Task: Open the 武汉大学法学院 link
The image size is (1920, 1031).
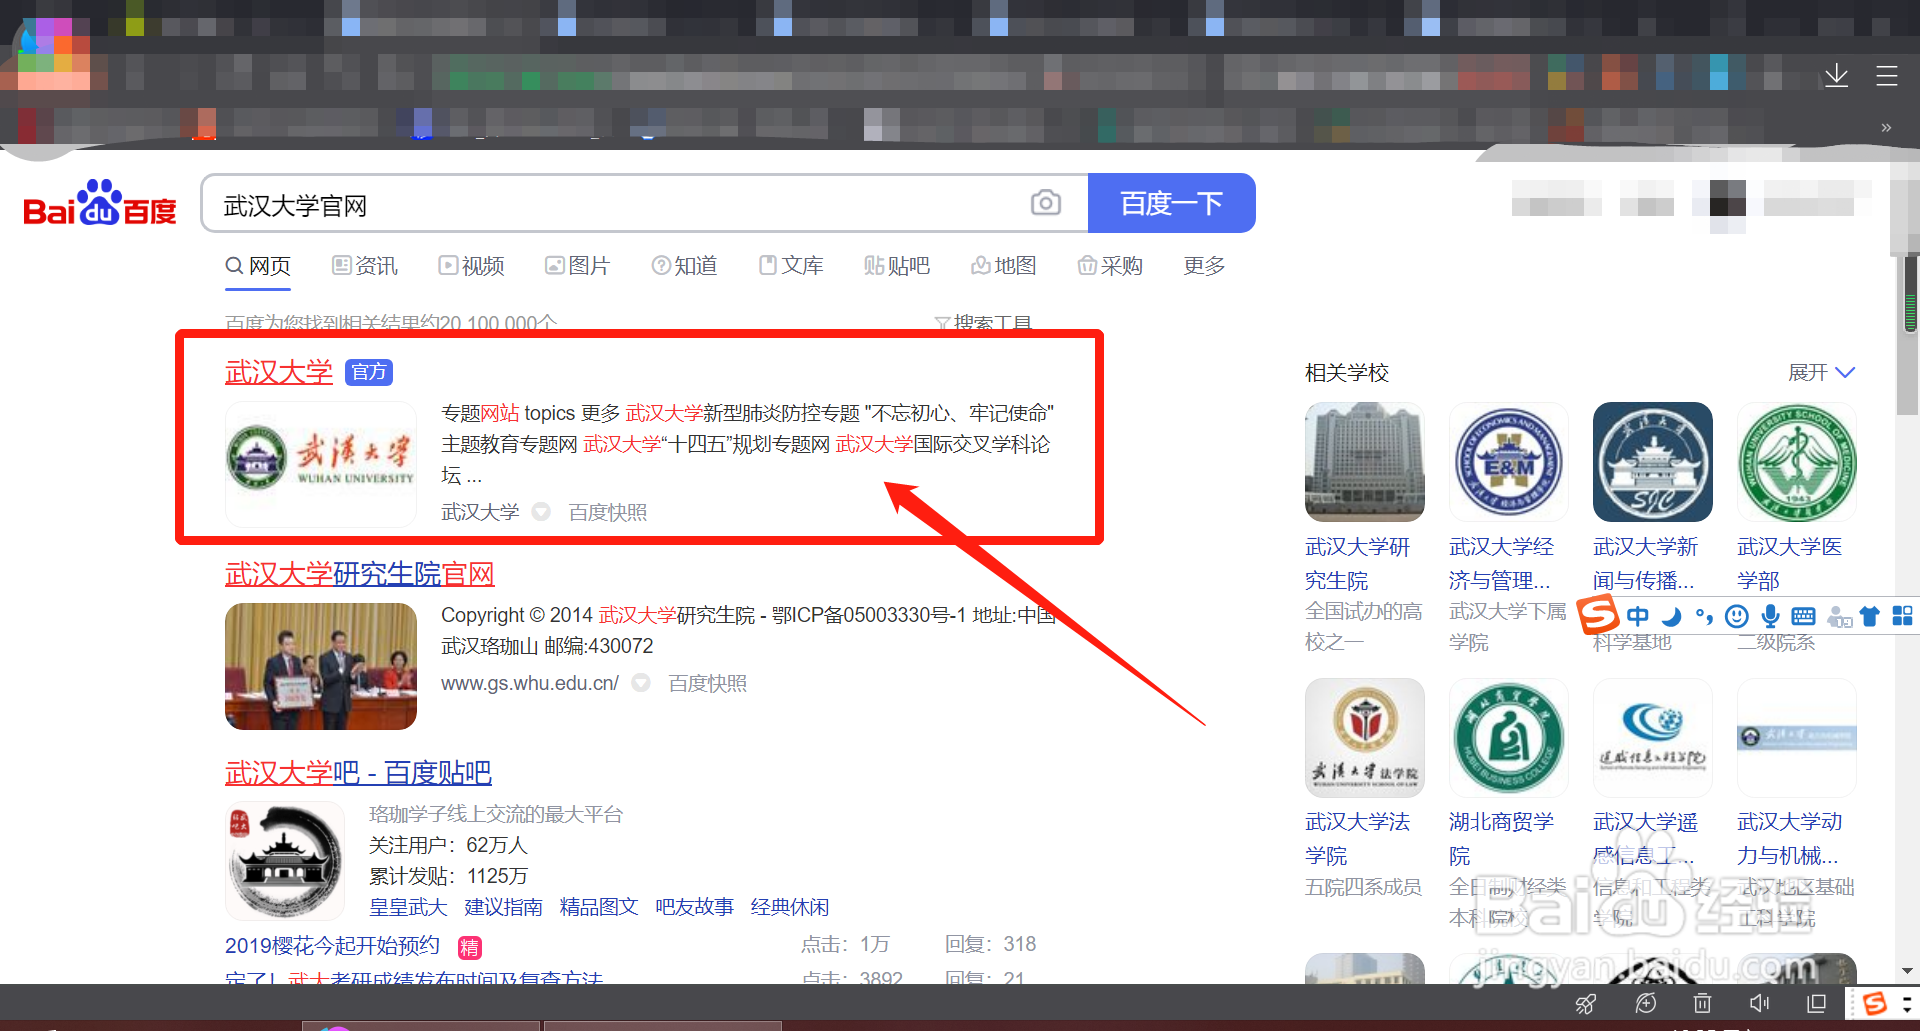Action: (x=1357, y=839)
